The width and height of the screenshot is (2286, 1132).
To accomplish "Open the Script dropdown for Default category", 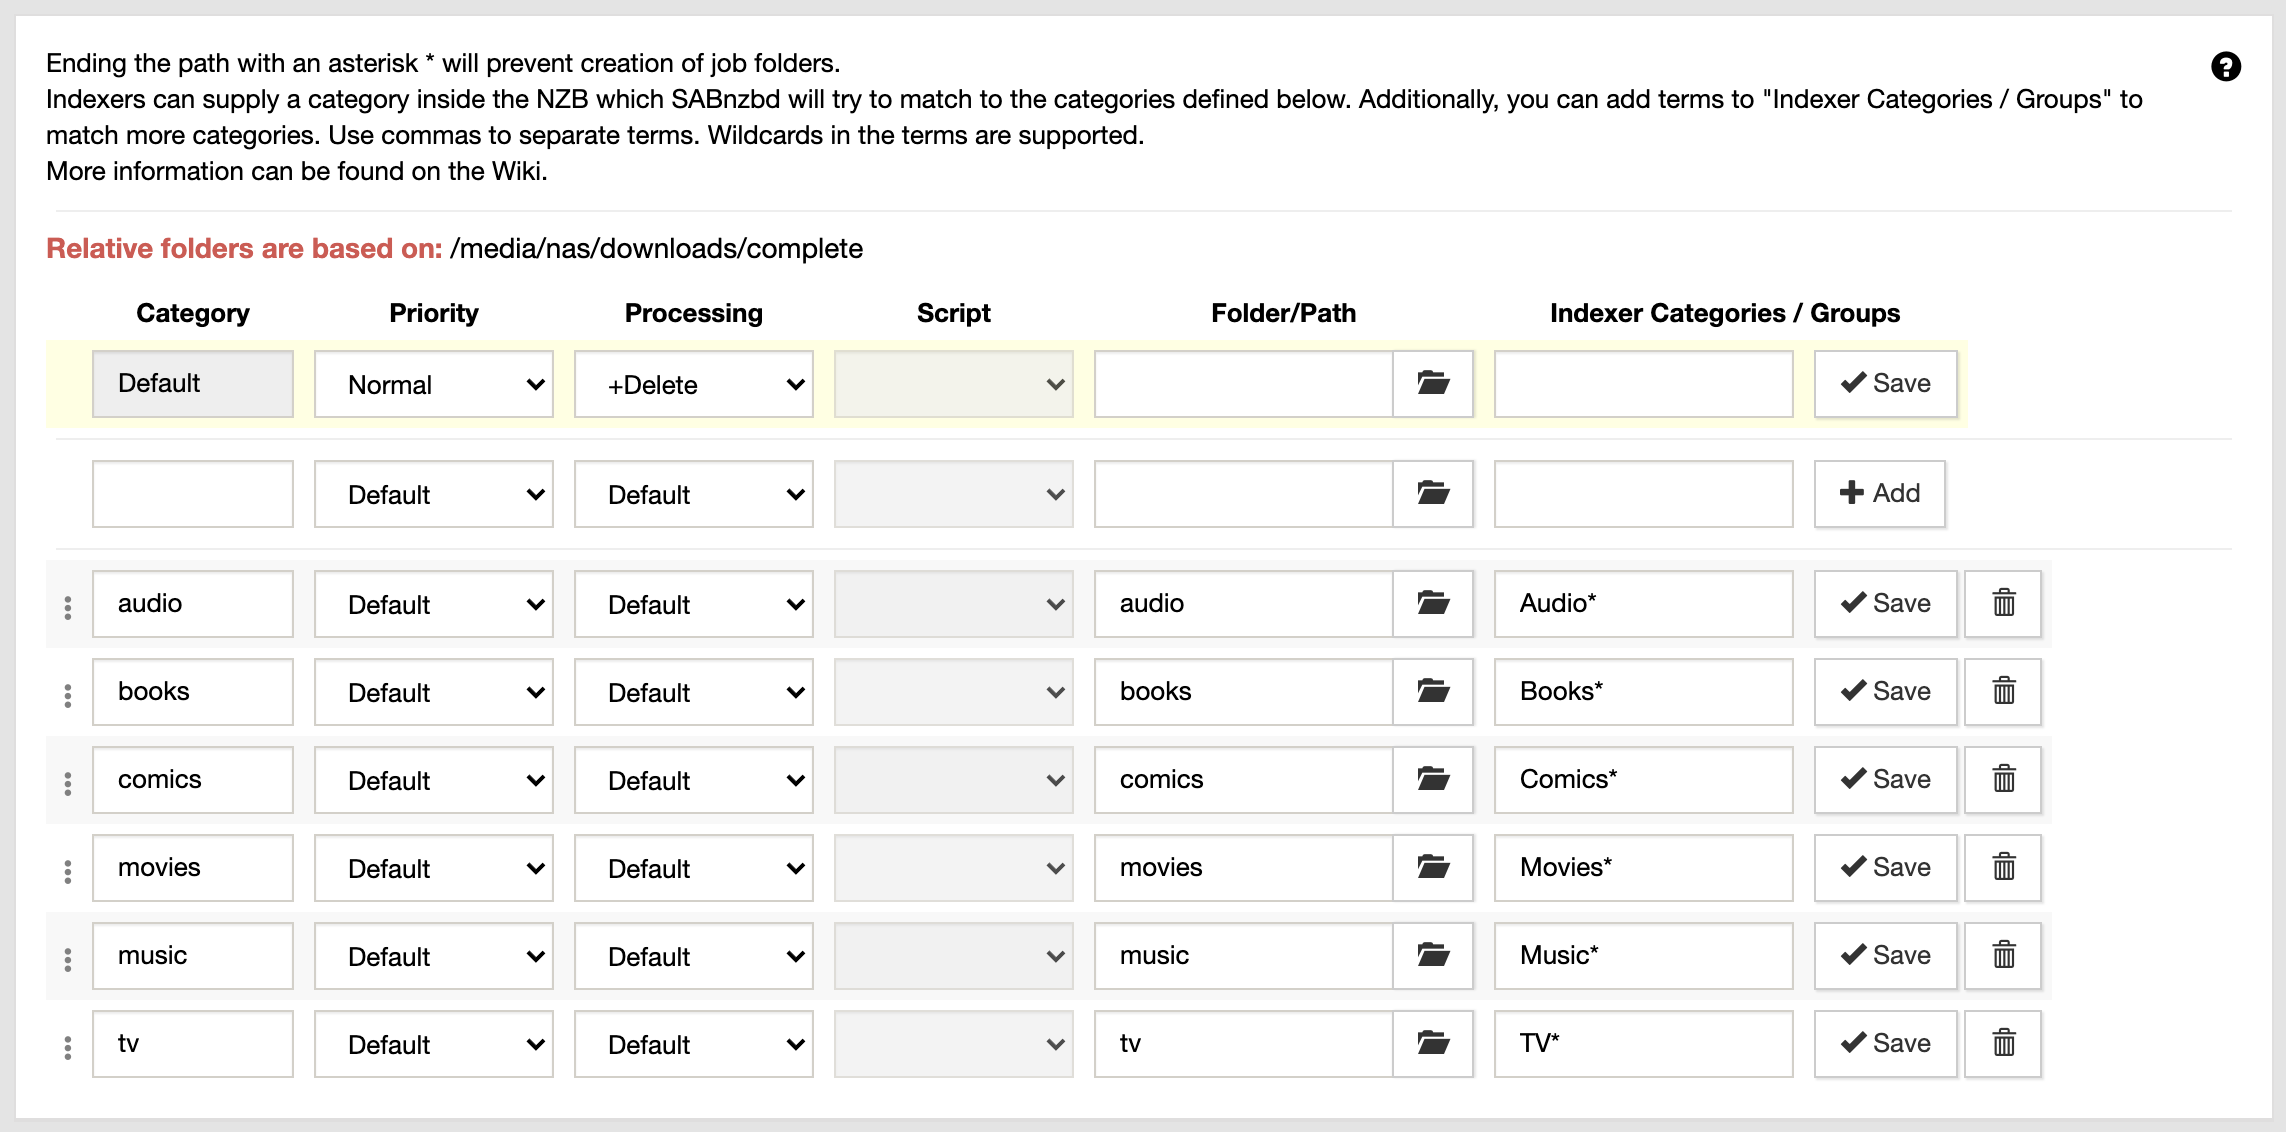I will (953, 384).
